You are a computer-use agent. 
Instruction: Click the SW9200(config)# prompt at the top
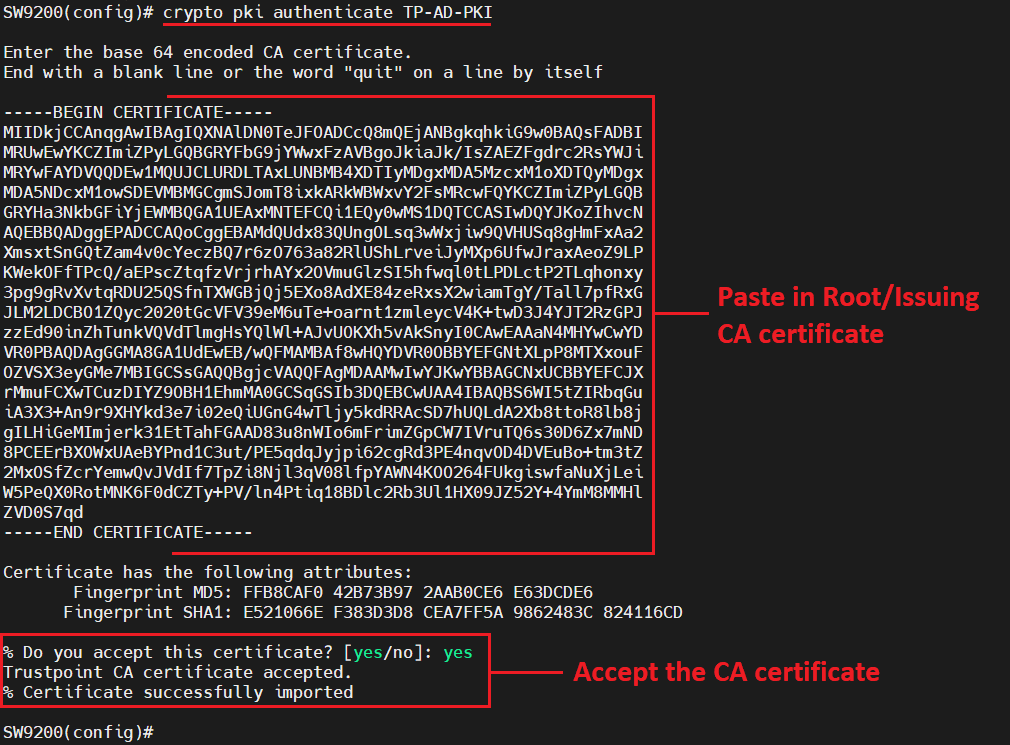[x=80, y=12]
